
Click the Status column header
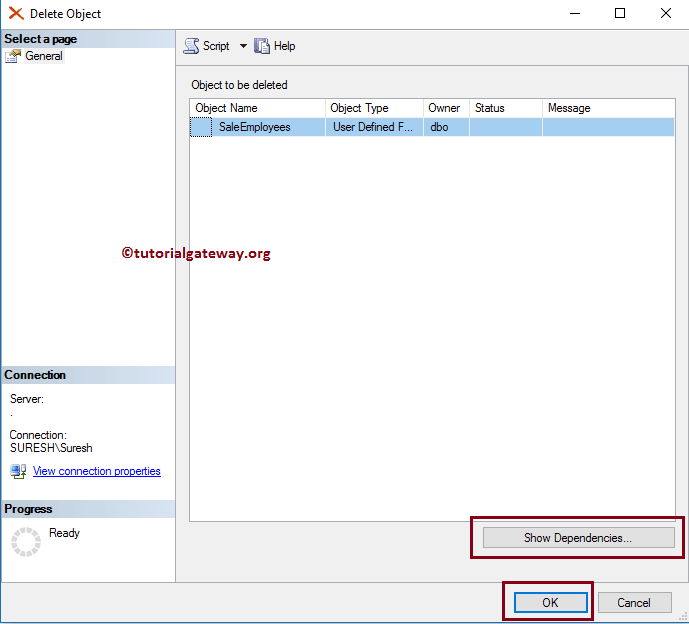pos(506,108)
